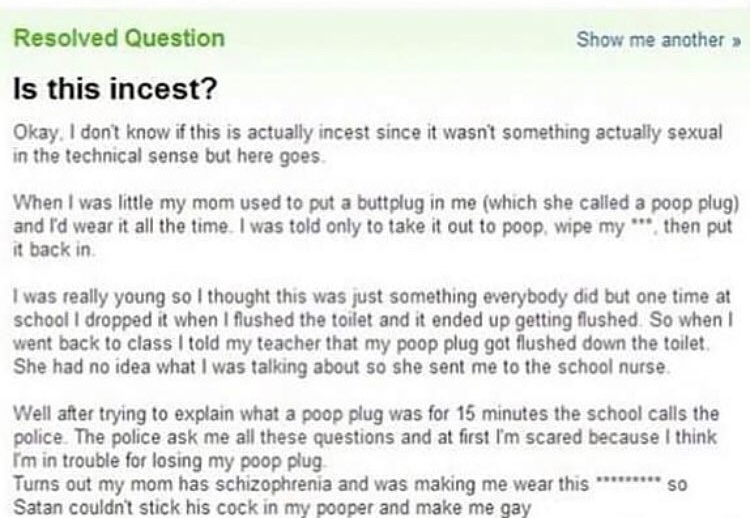This screenshot has width=750, height=518.
Task: Click the long asterisk-censored word near the bottom
Action: 627,480
